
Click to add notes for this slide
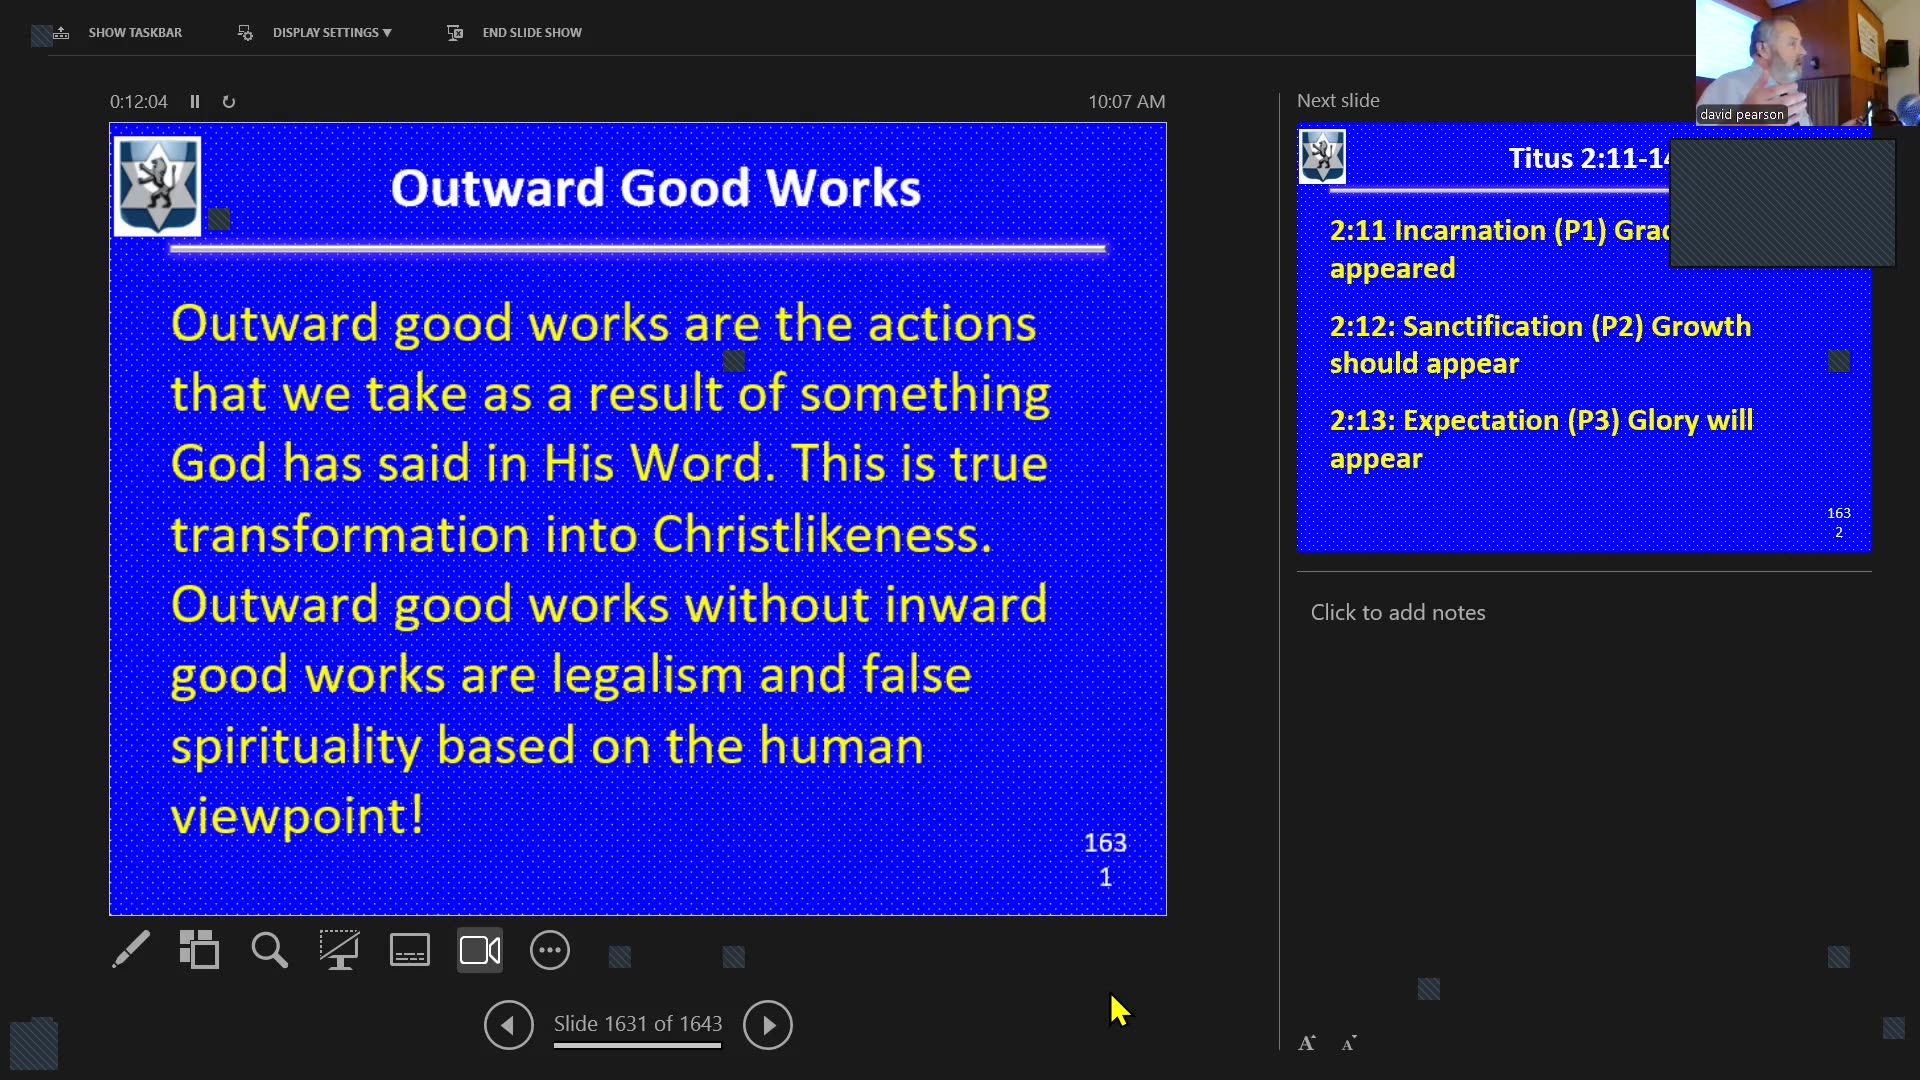(1397, 612)
